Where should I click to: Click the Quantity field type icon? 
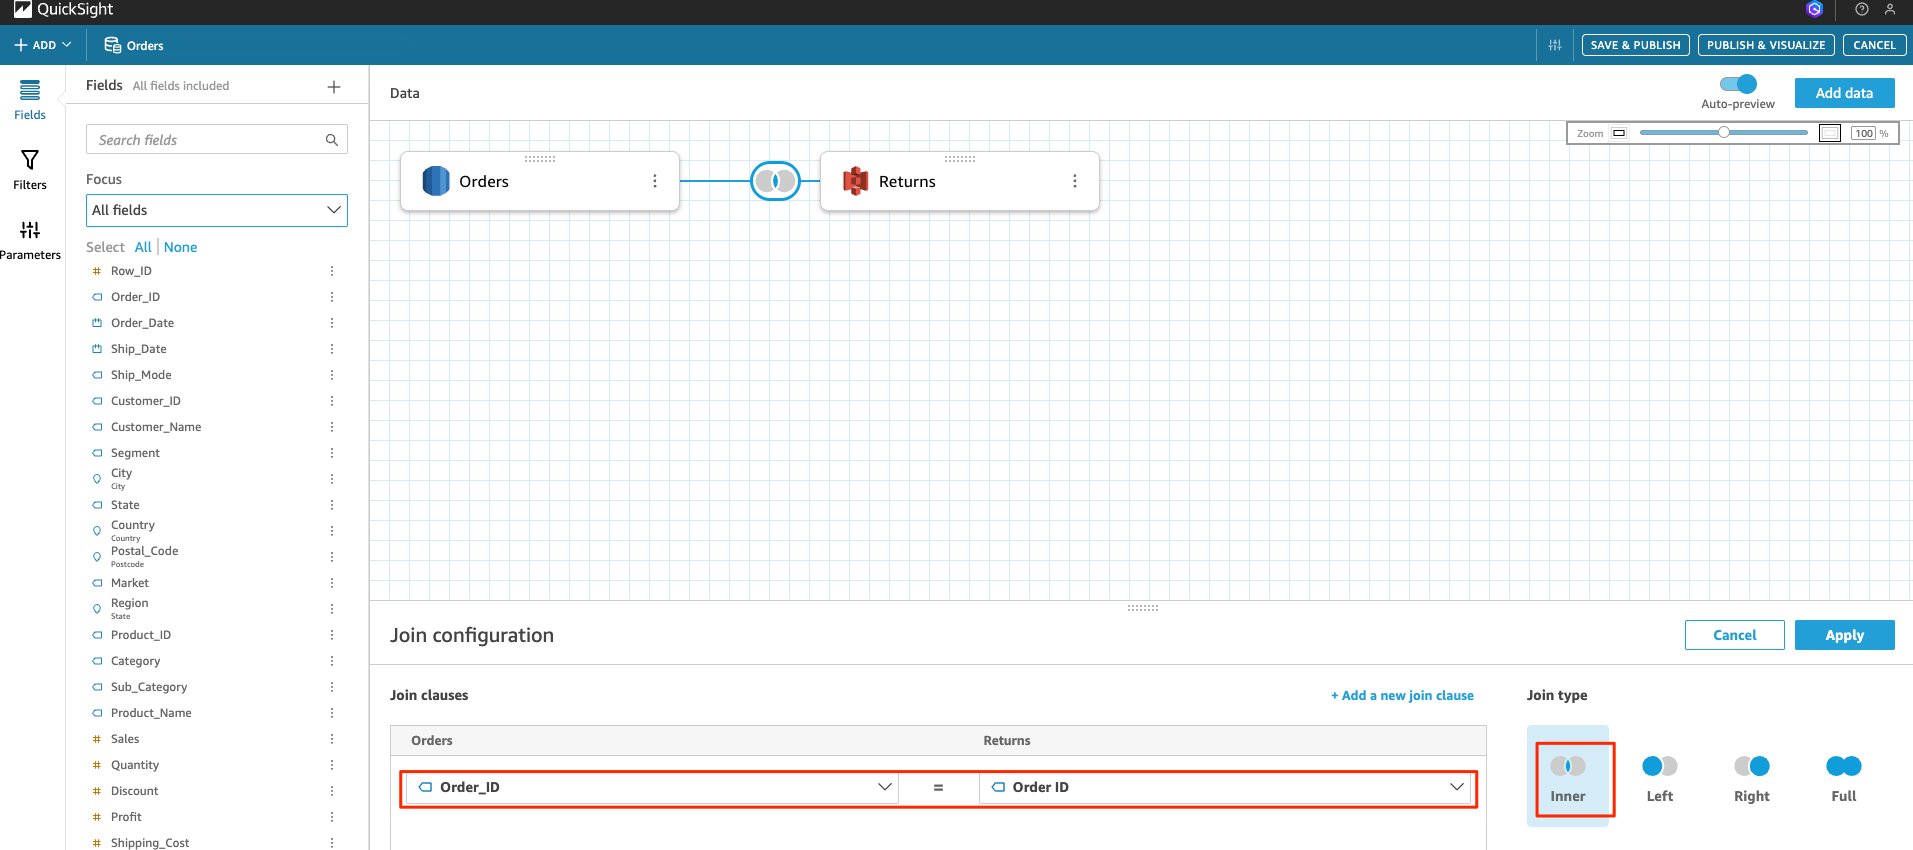pos(97,765)
